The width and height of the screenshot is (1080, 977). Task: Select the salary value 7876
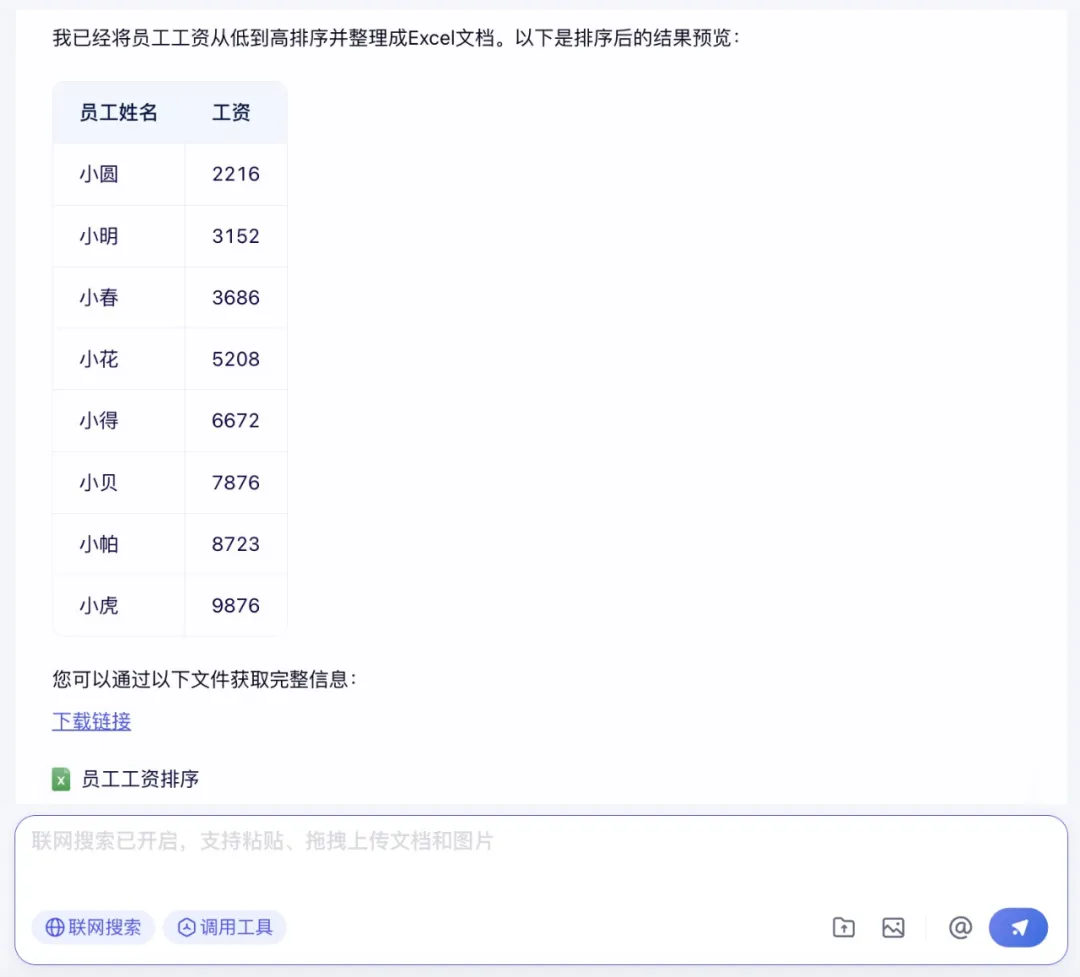click(236, 482)
